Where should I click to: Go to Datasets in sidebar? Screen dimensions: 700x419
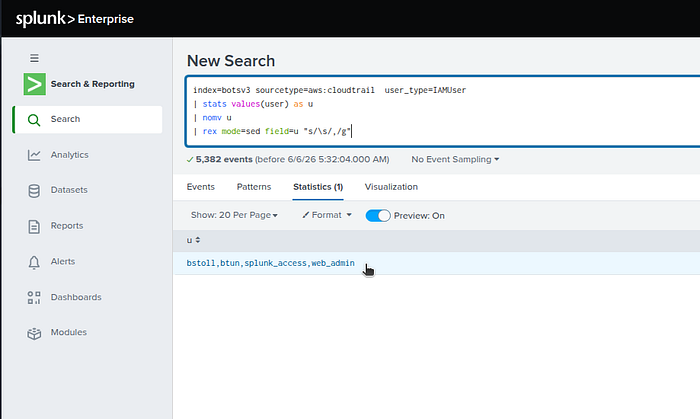[69, 190]
